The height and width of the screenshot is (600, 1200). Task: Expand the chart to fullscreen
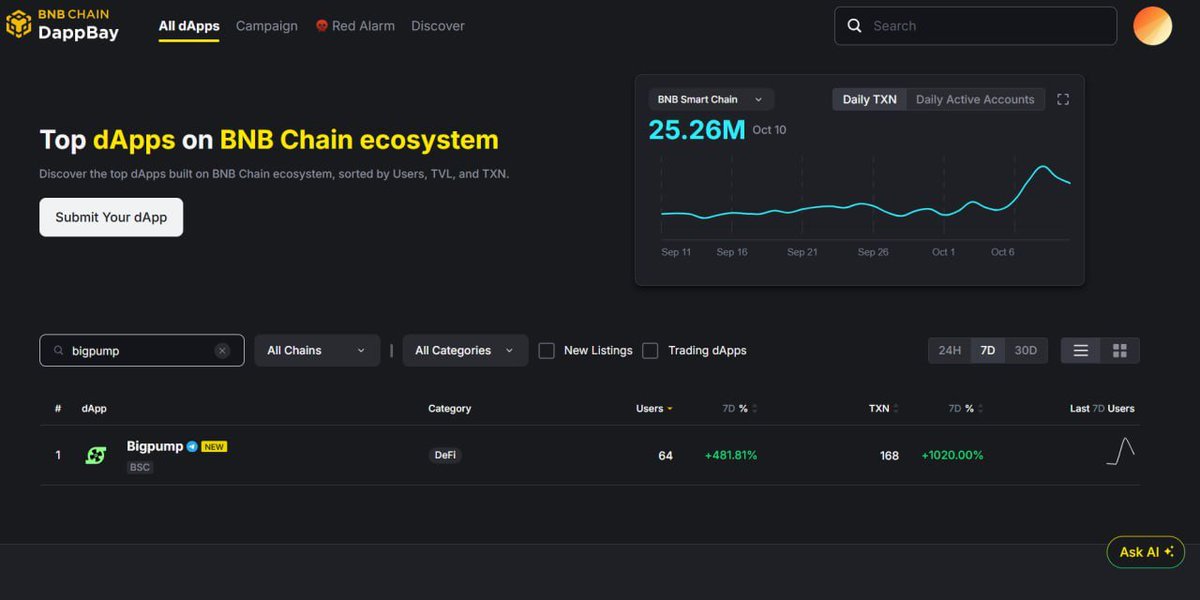tap(1063, 99)
